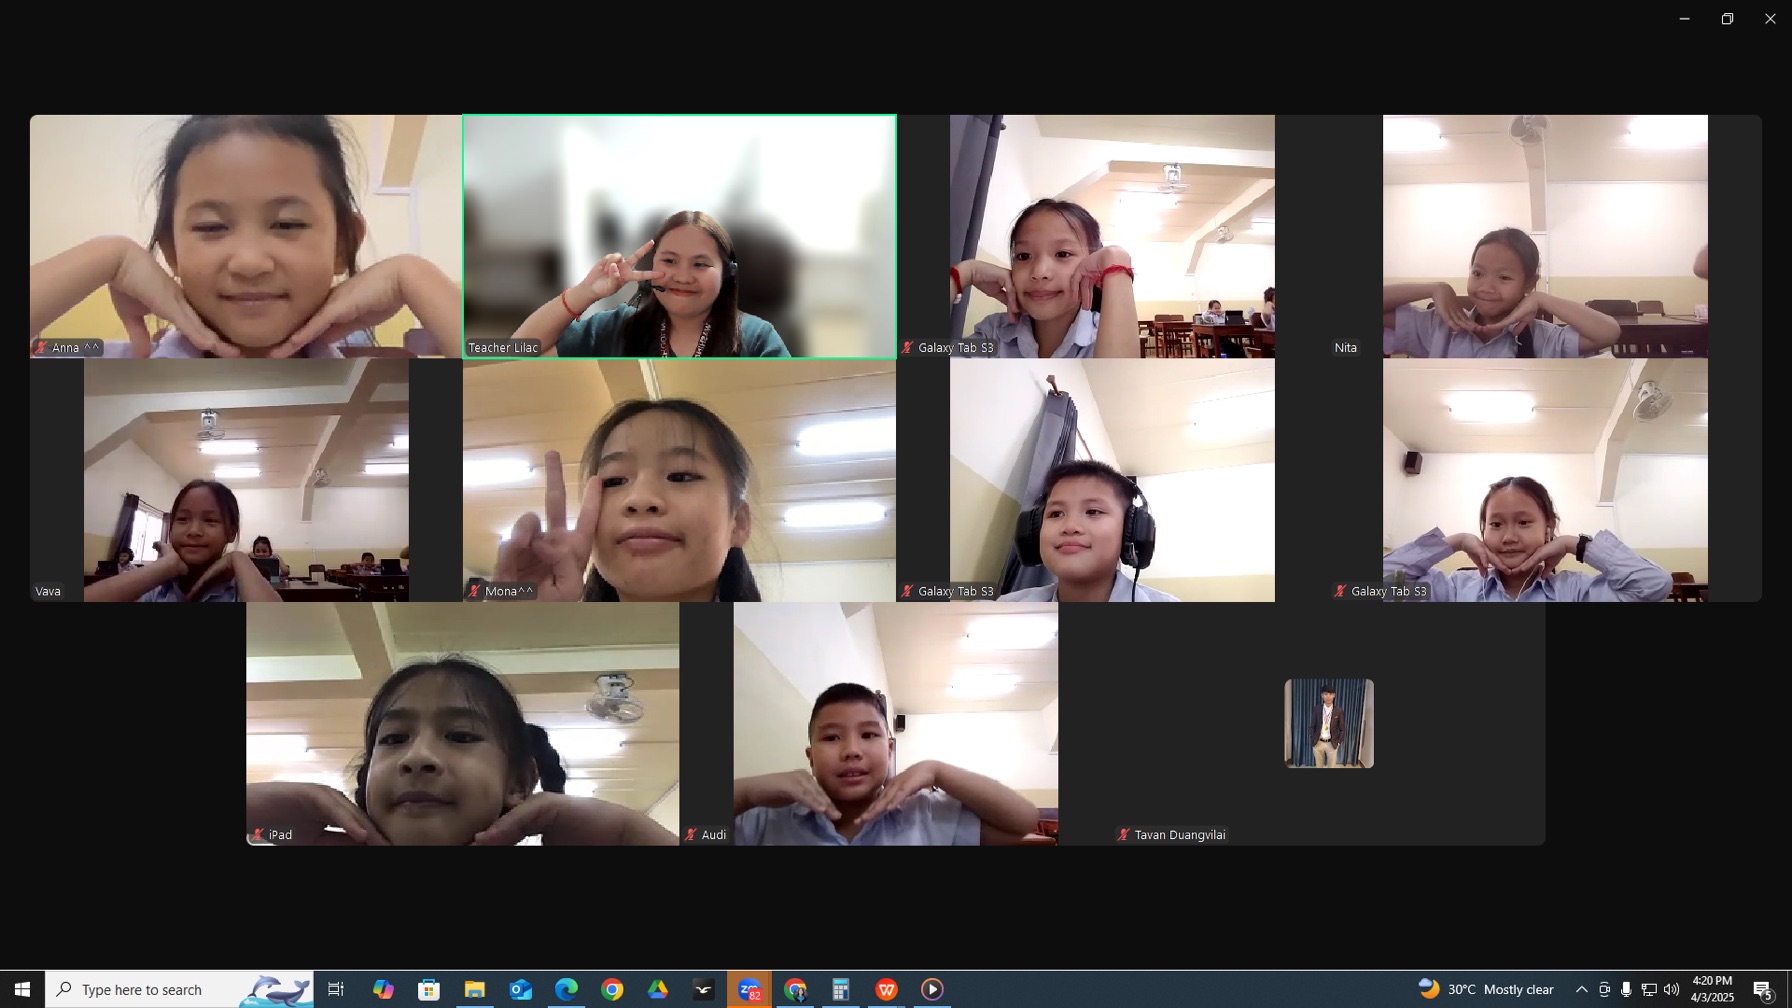1792x1008 pixels.
Task: Click the Meet Now camera tray icon
Action: pos(1604,989)
